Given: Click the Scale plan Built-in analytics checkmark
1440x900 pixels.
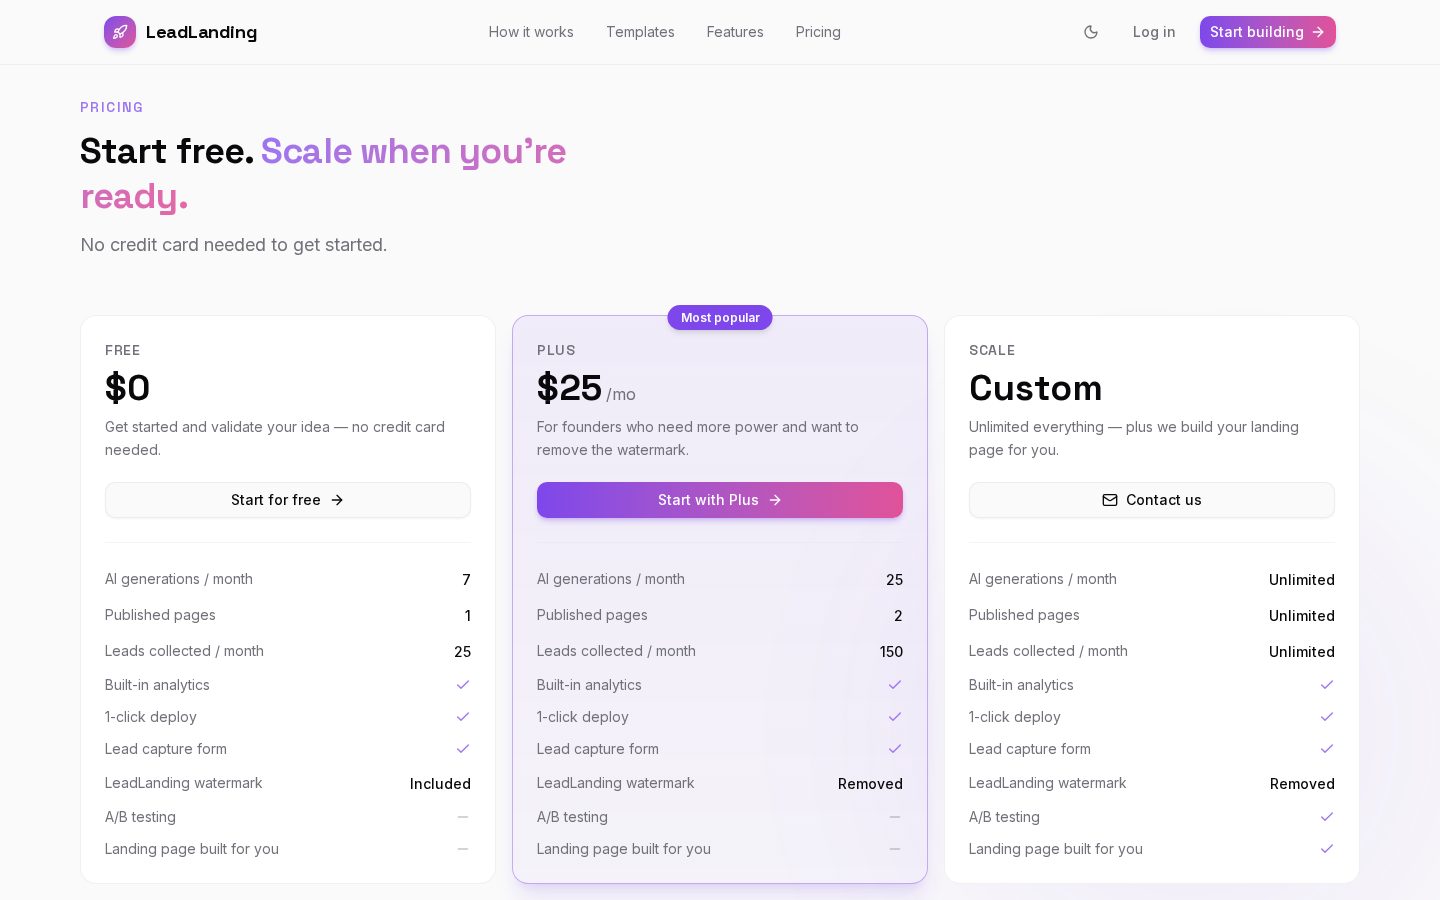Looking at the screenshot, I should (x=1327, y=685).
